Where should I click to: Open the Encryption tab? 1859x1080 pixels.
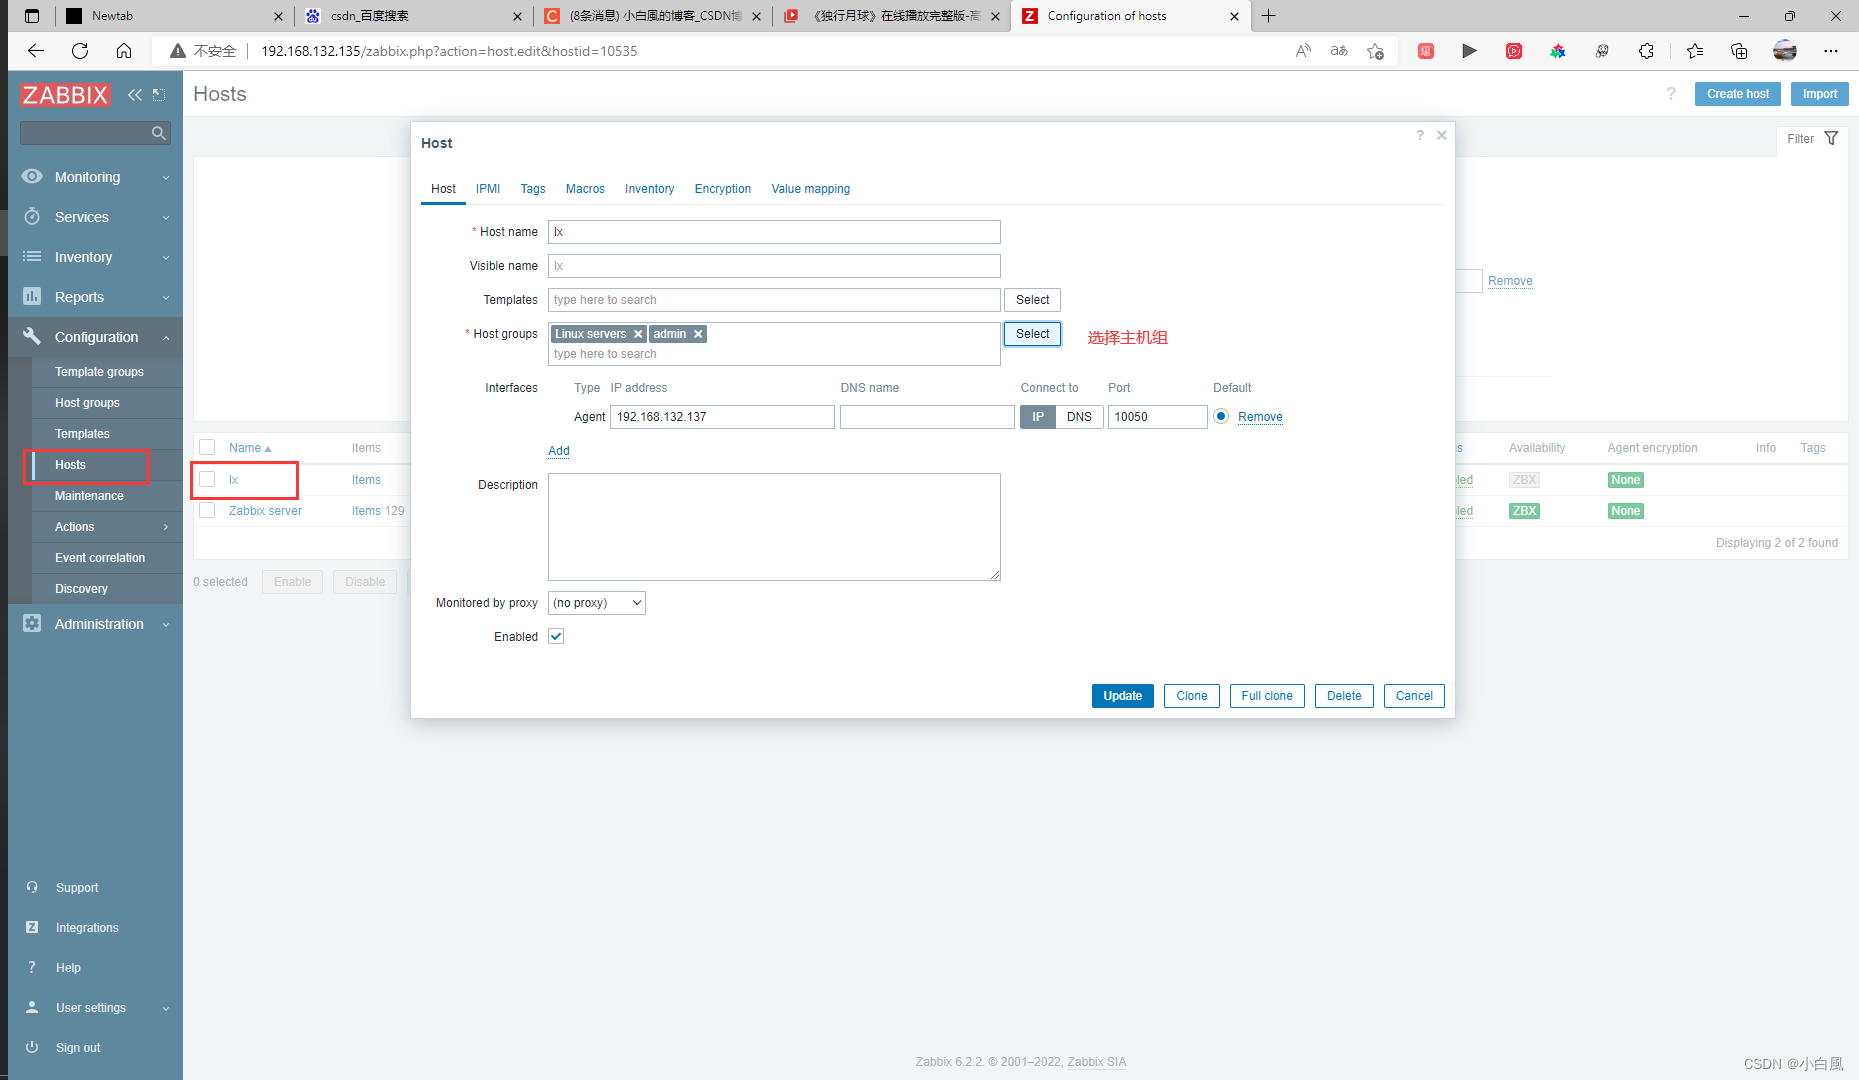click(x=723, y=189)
